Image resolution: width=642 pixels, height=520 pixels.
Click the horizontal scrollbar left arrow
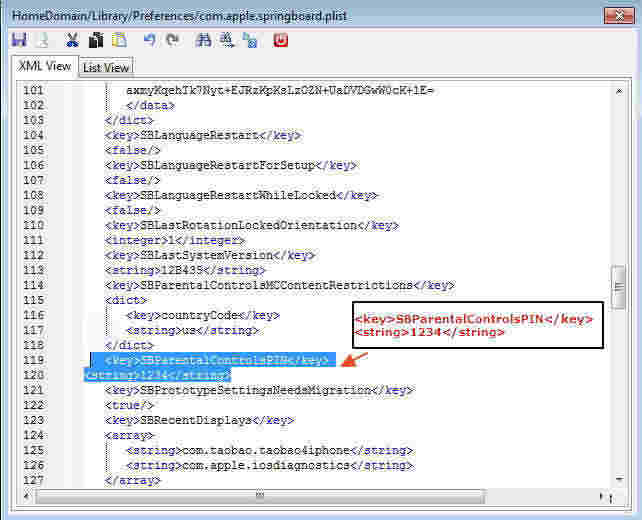26,496
